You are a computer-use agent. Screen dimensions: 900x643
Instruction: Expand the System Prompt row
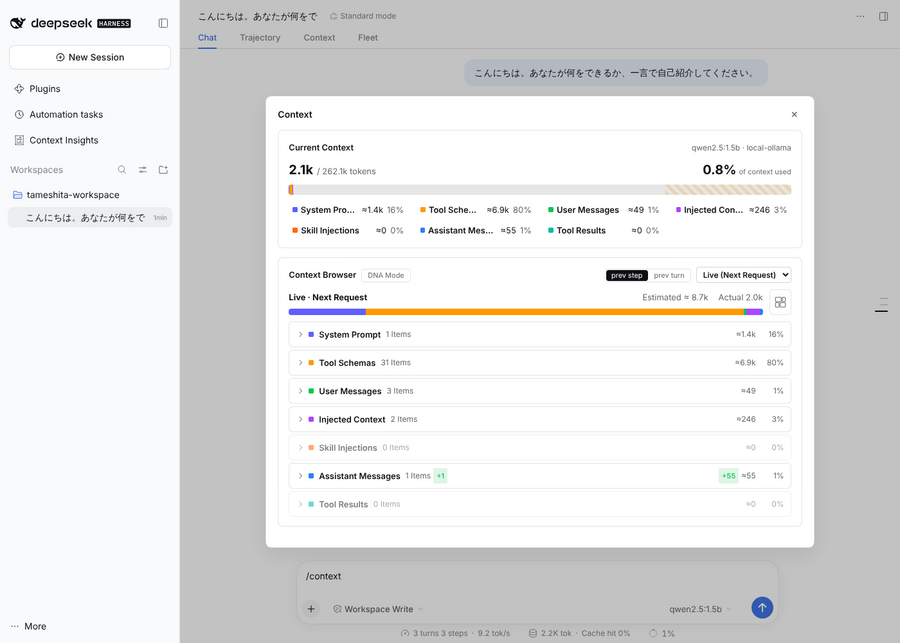540,334
